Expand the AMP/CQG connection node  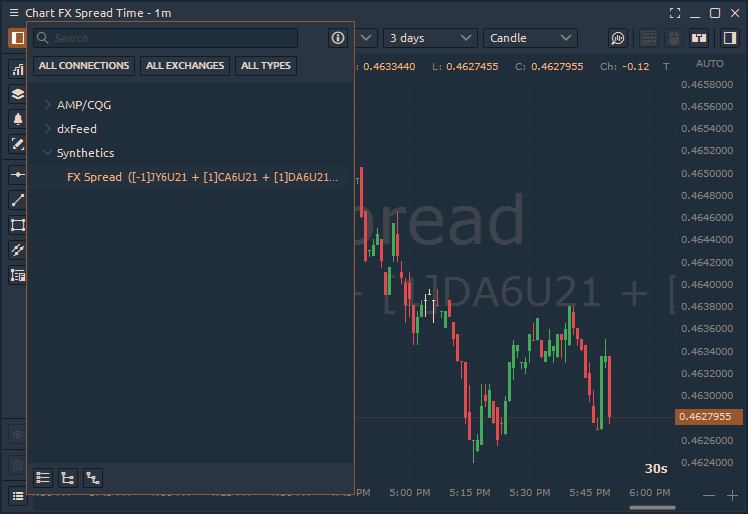coord(48,104)
